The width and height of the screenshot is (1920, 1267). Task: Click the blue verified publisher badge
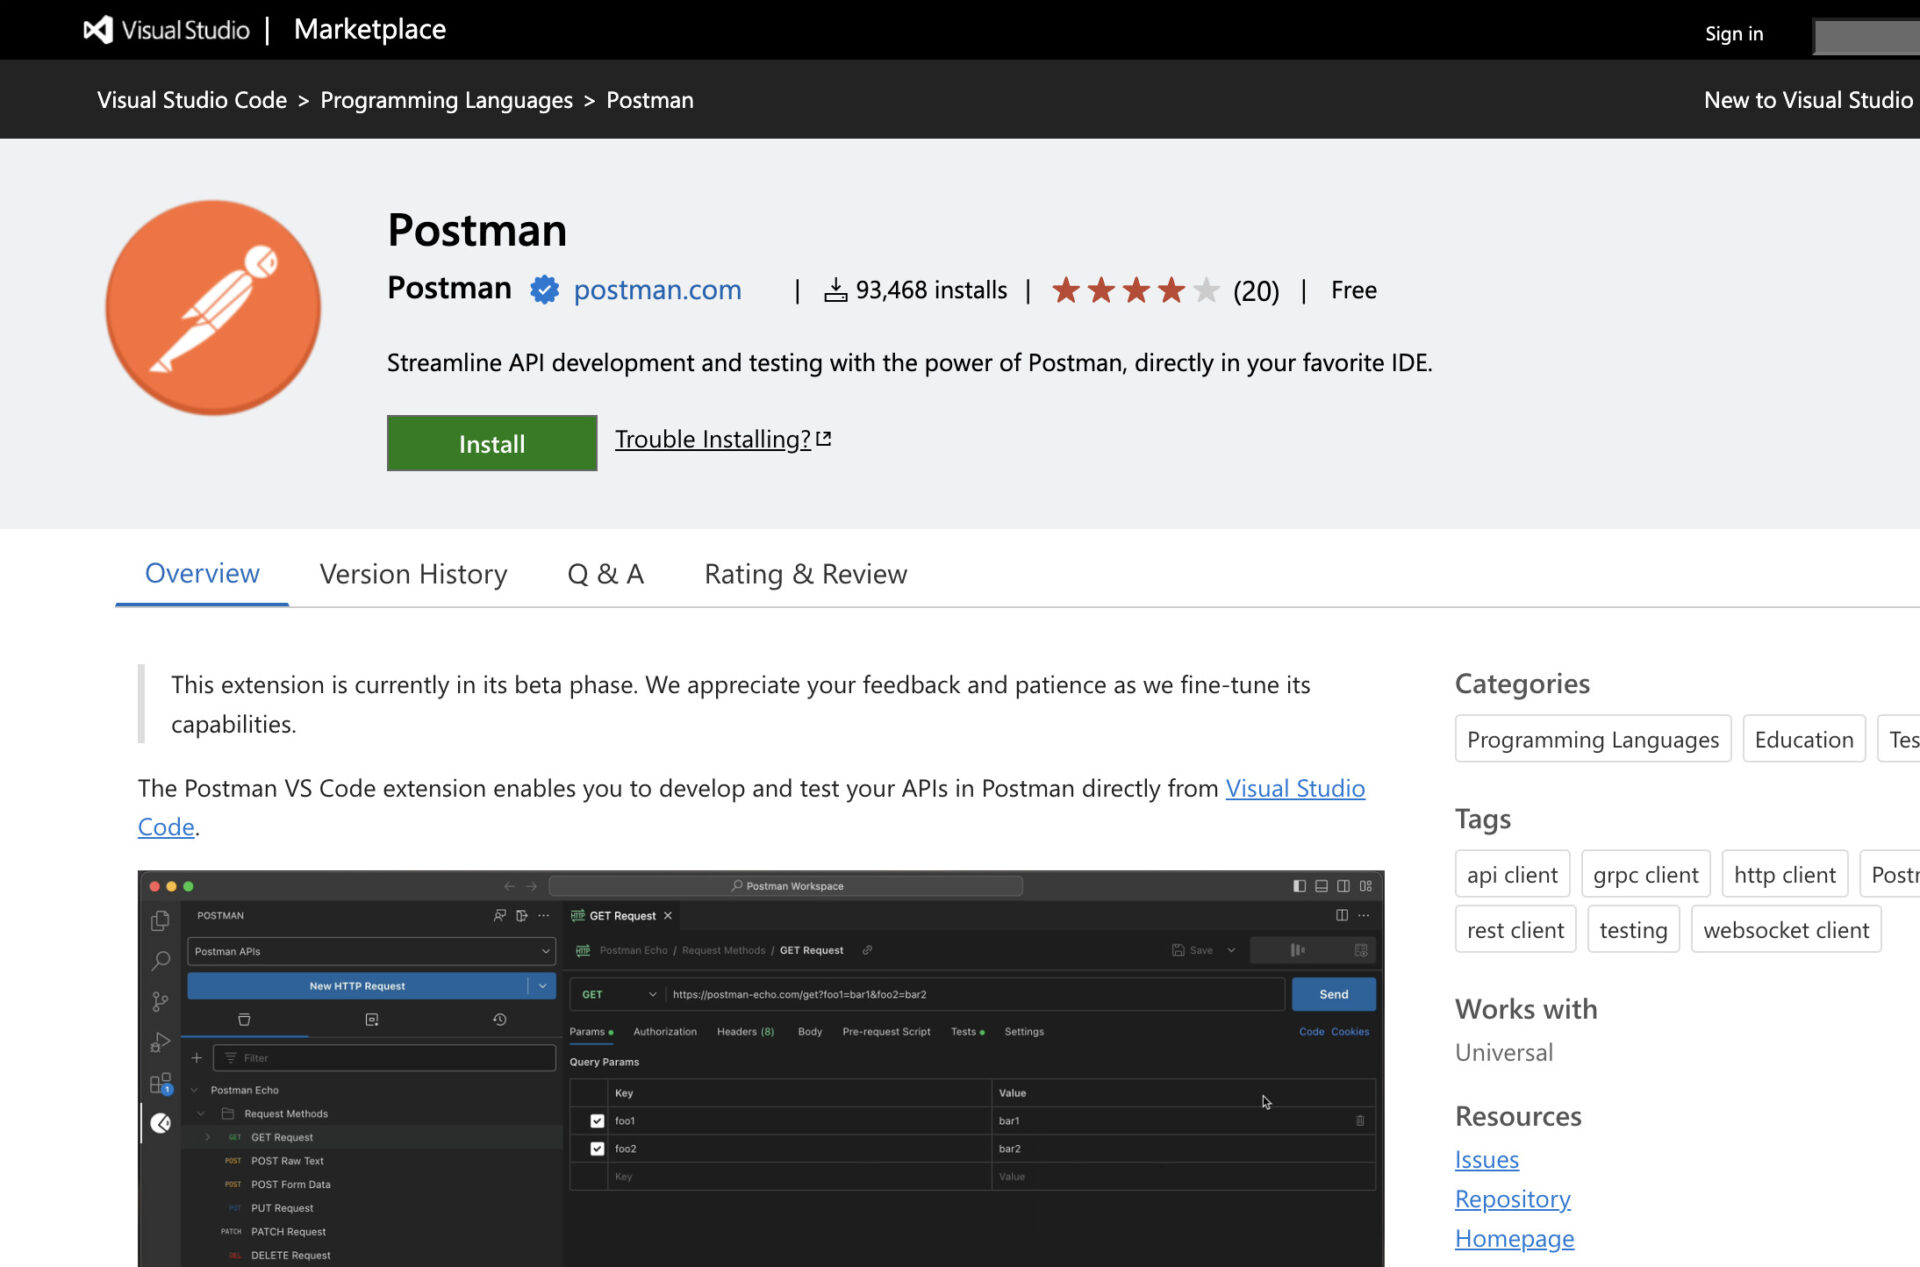(544, 290)
